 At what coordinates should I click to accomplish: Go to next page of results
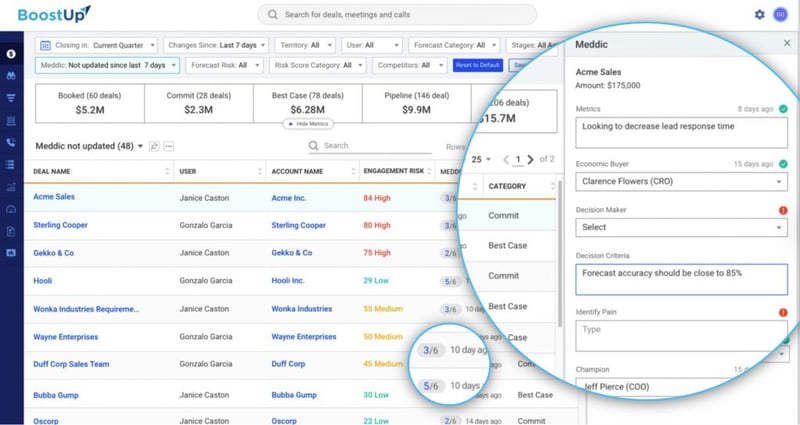pos(531,160)
